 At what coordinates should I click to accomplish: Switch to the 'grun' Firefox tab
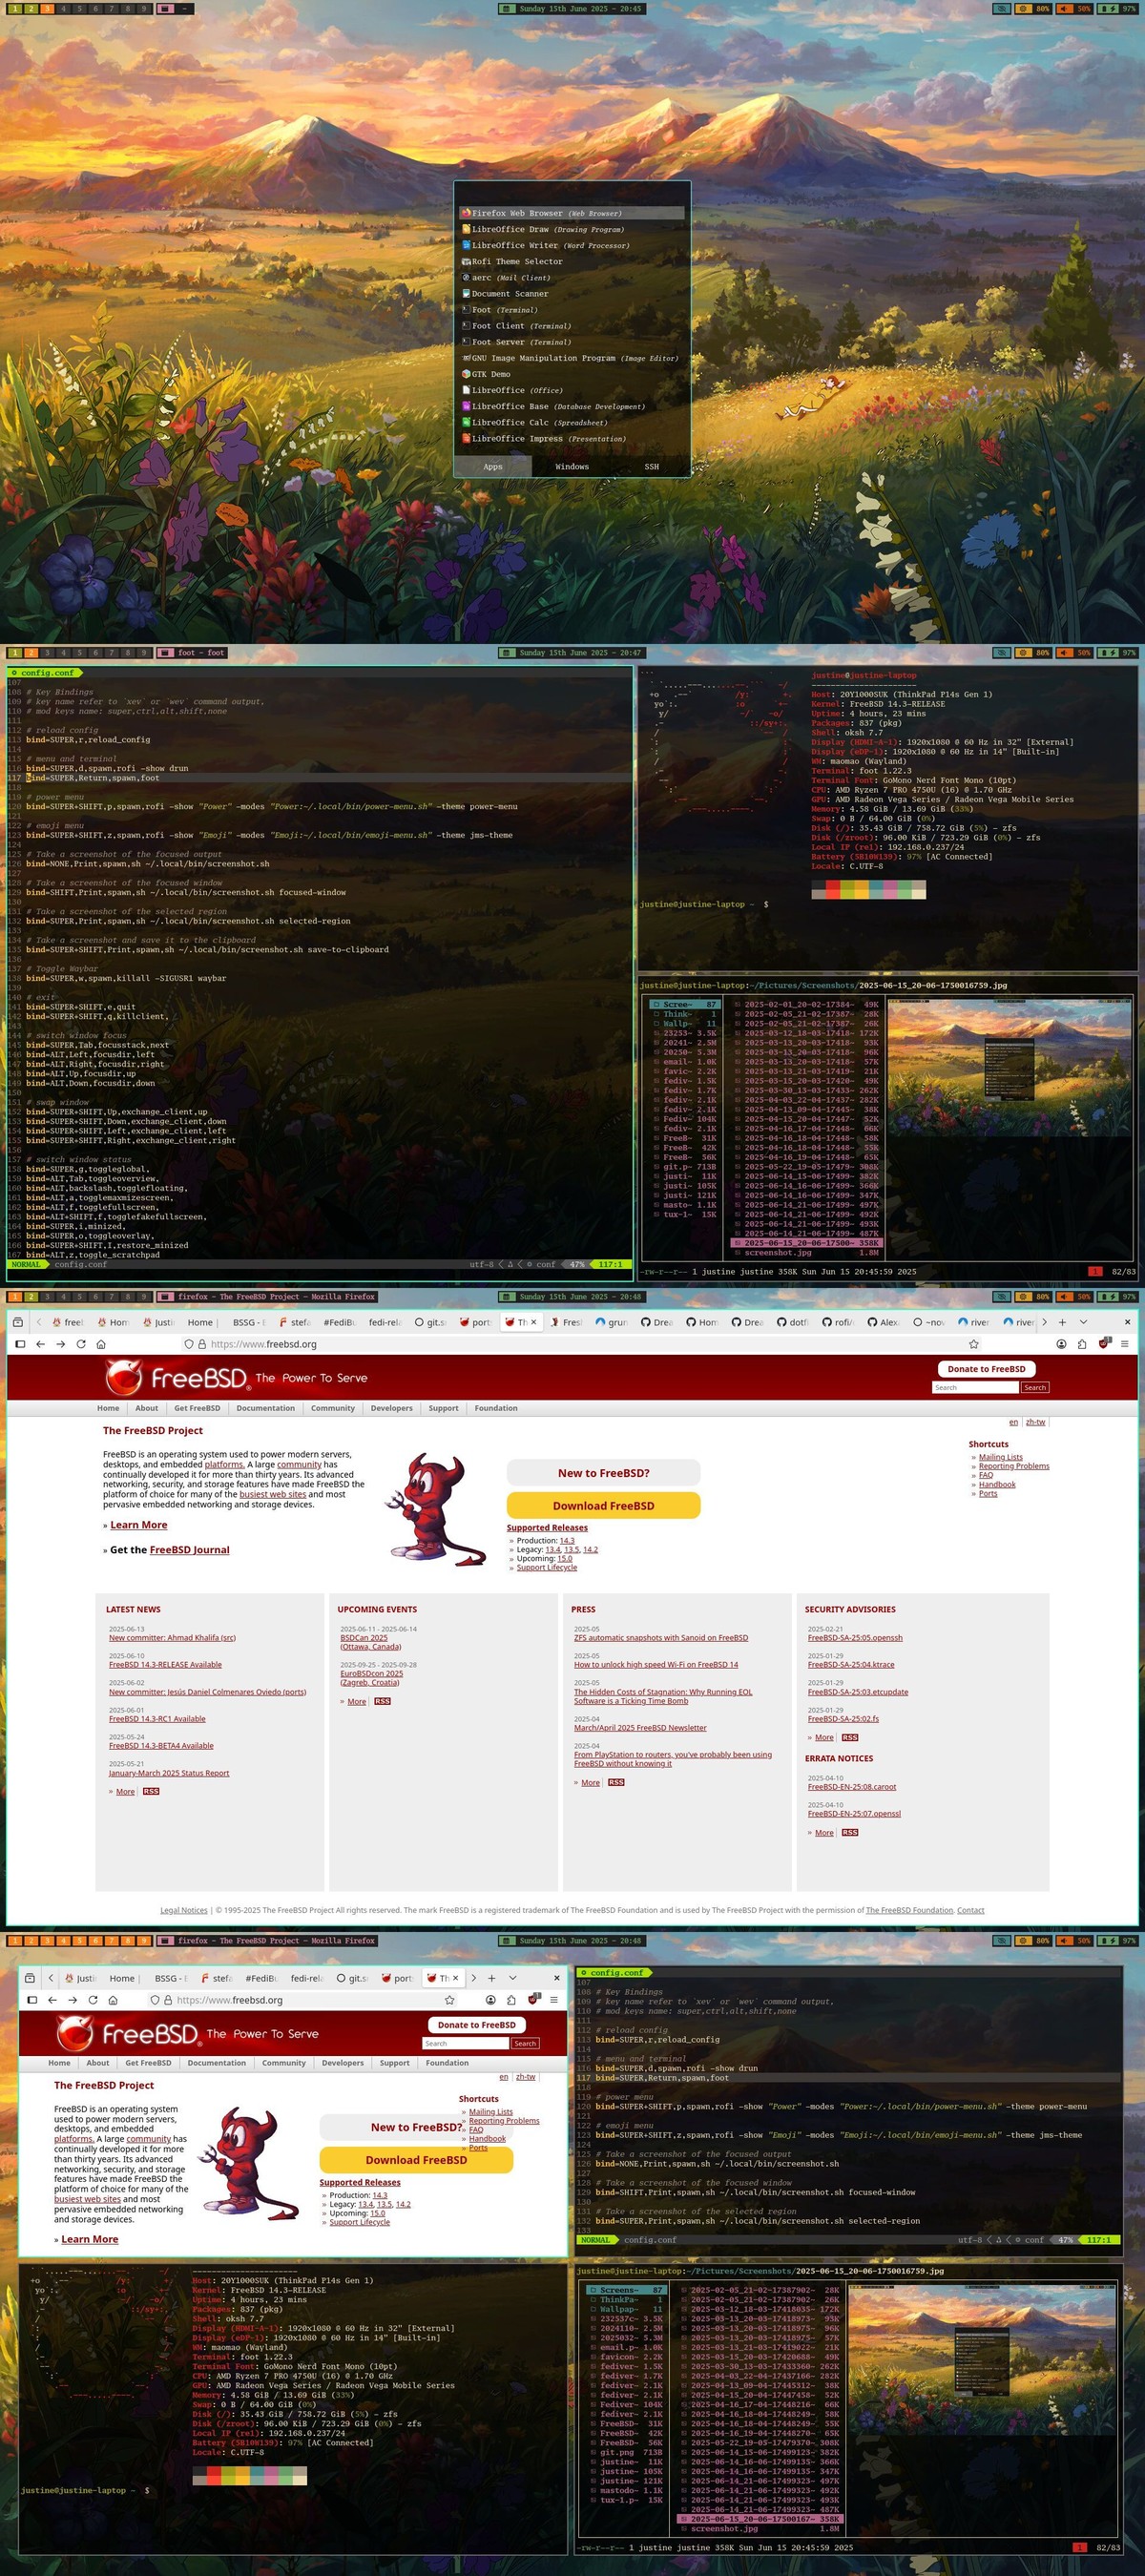pyautogui.click(x=612, y=1322)
